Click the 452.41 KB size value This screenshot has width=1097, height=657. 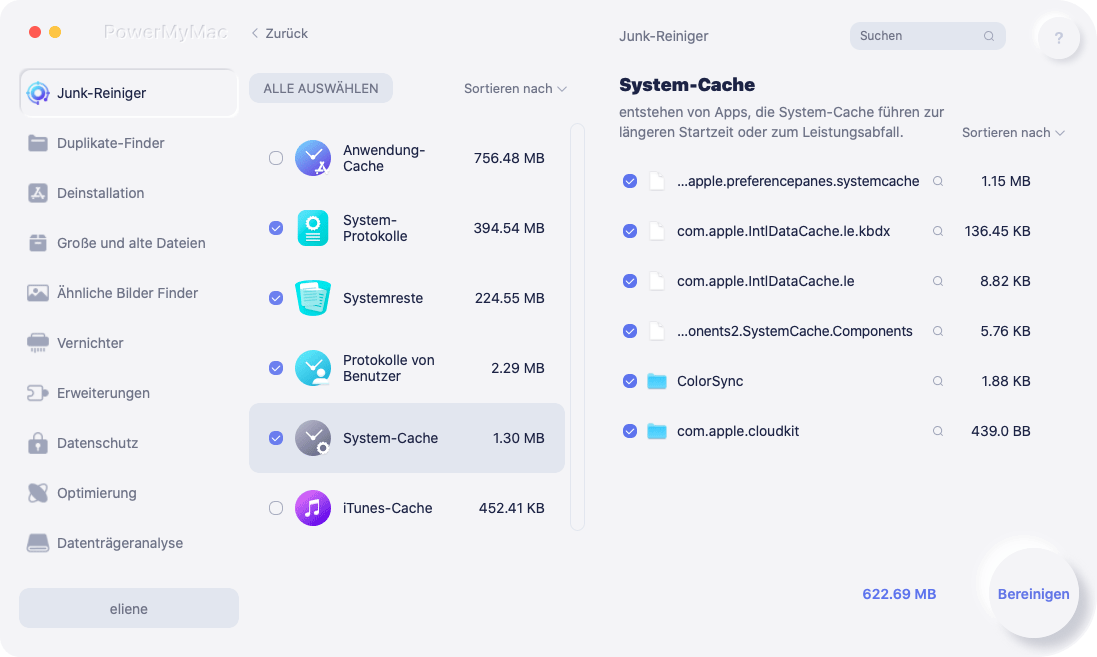(511, 508)
